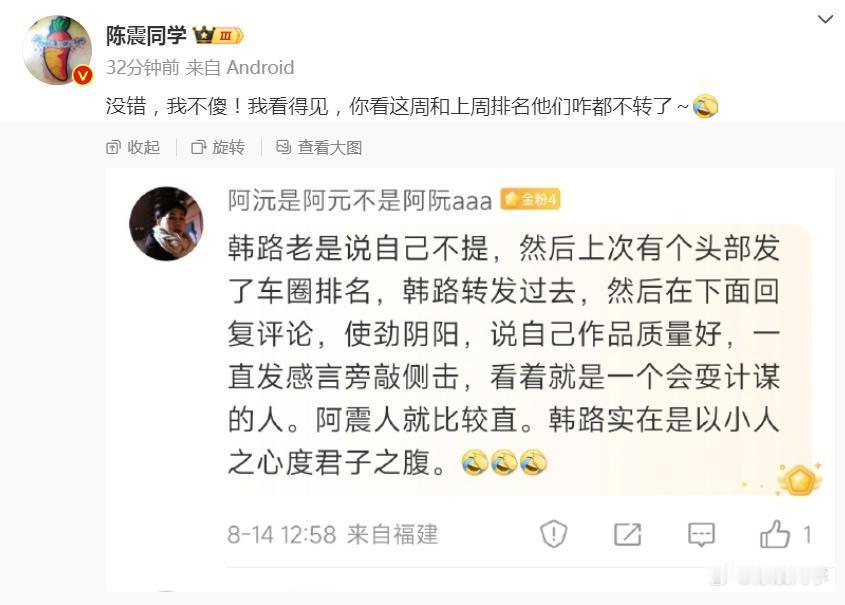Click the 收起 collapse icon

coord(113,147)
